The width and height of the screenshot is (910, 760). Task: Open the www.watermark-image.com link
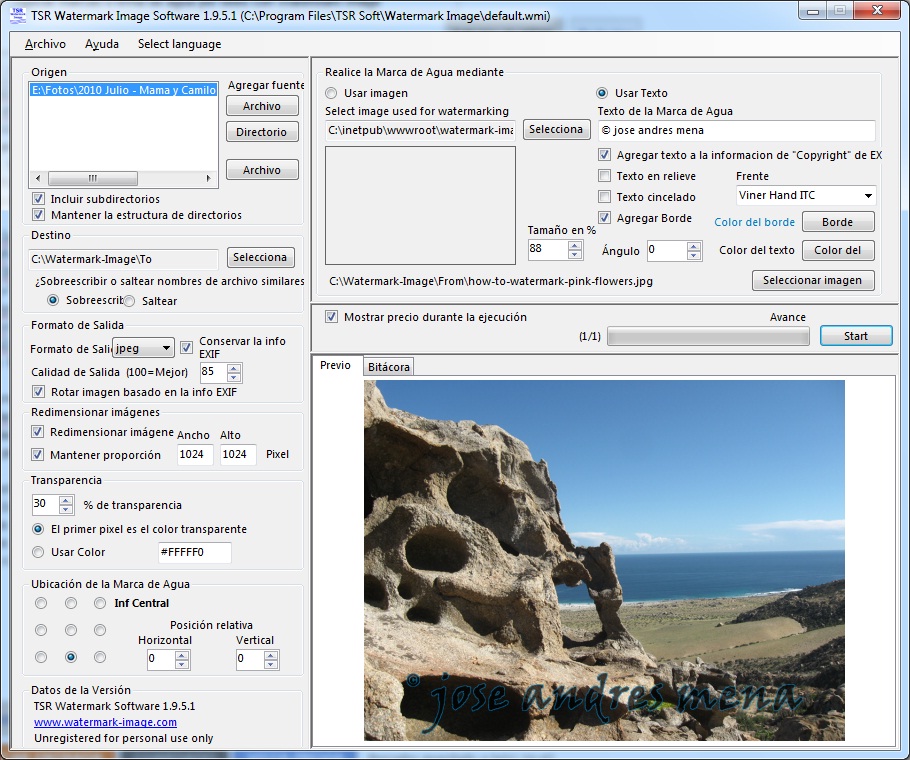pyautogui.click(x=106, y=722)
